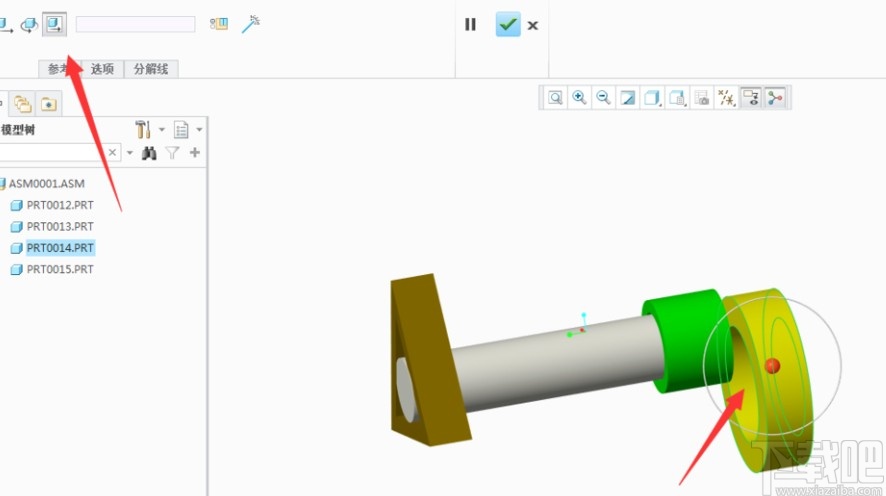
Task: Select the view-plane move icon
Action: pos(55,24)
